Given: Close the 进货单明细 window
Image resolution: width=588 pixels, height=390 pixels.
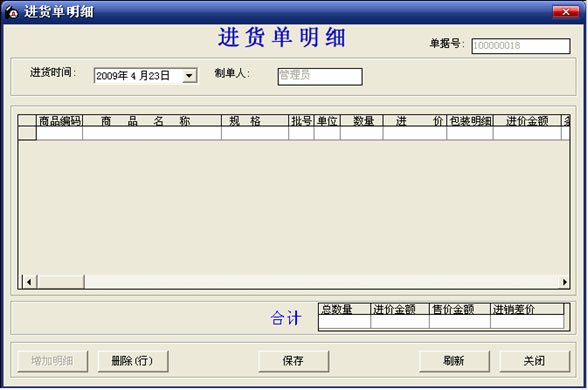Looking at the screenshot, I should click(566, 12).
